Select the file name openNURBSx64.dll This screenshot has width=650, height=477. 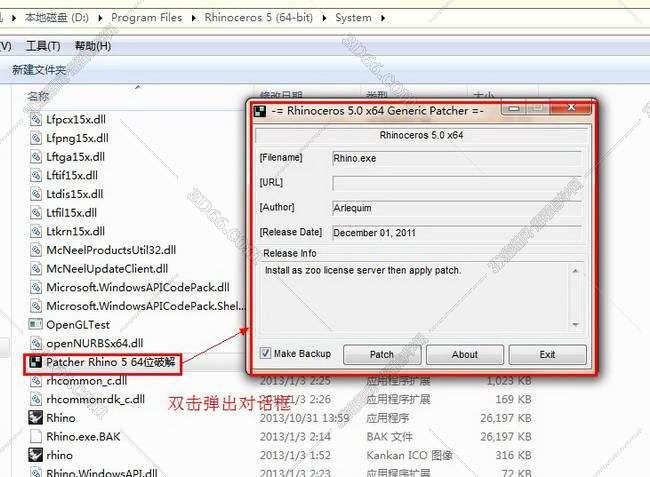(x=95, y=344)
